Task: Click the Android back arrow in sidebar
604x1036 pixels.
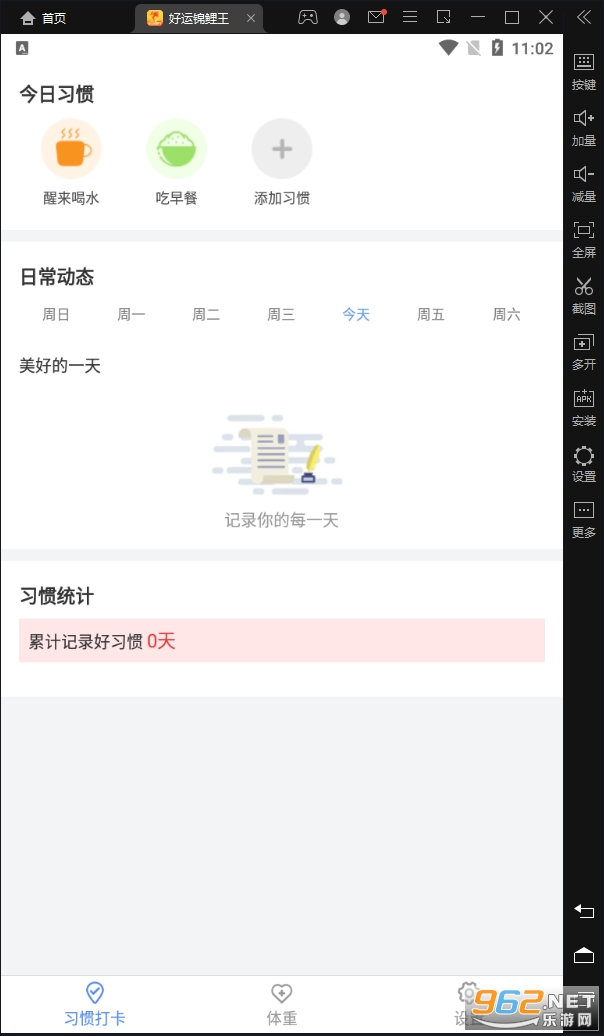Action: pyautogui.click(x=584, y=911)
